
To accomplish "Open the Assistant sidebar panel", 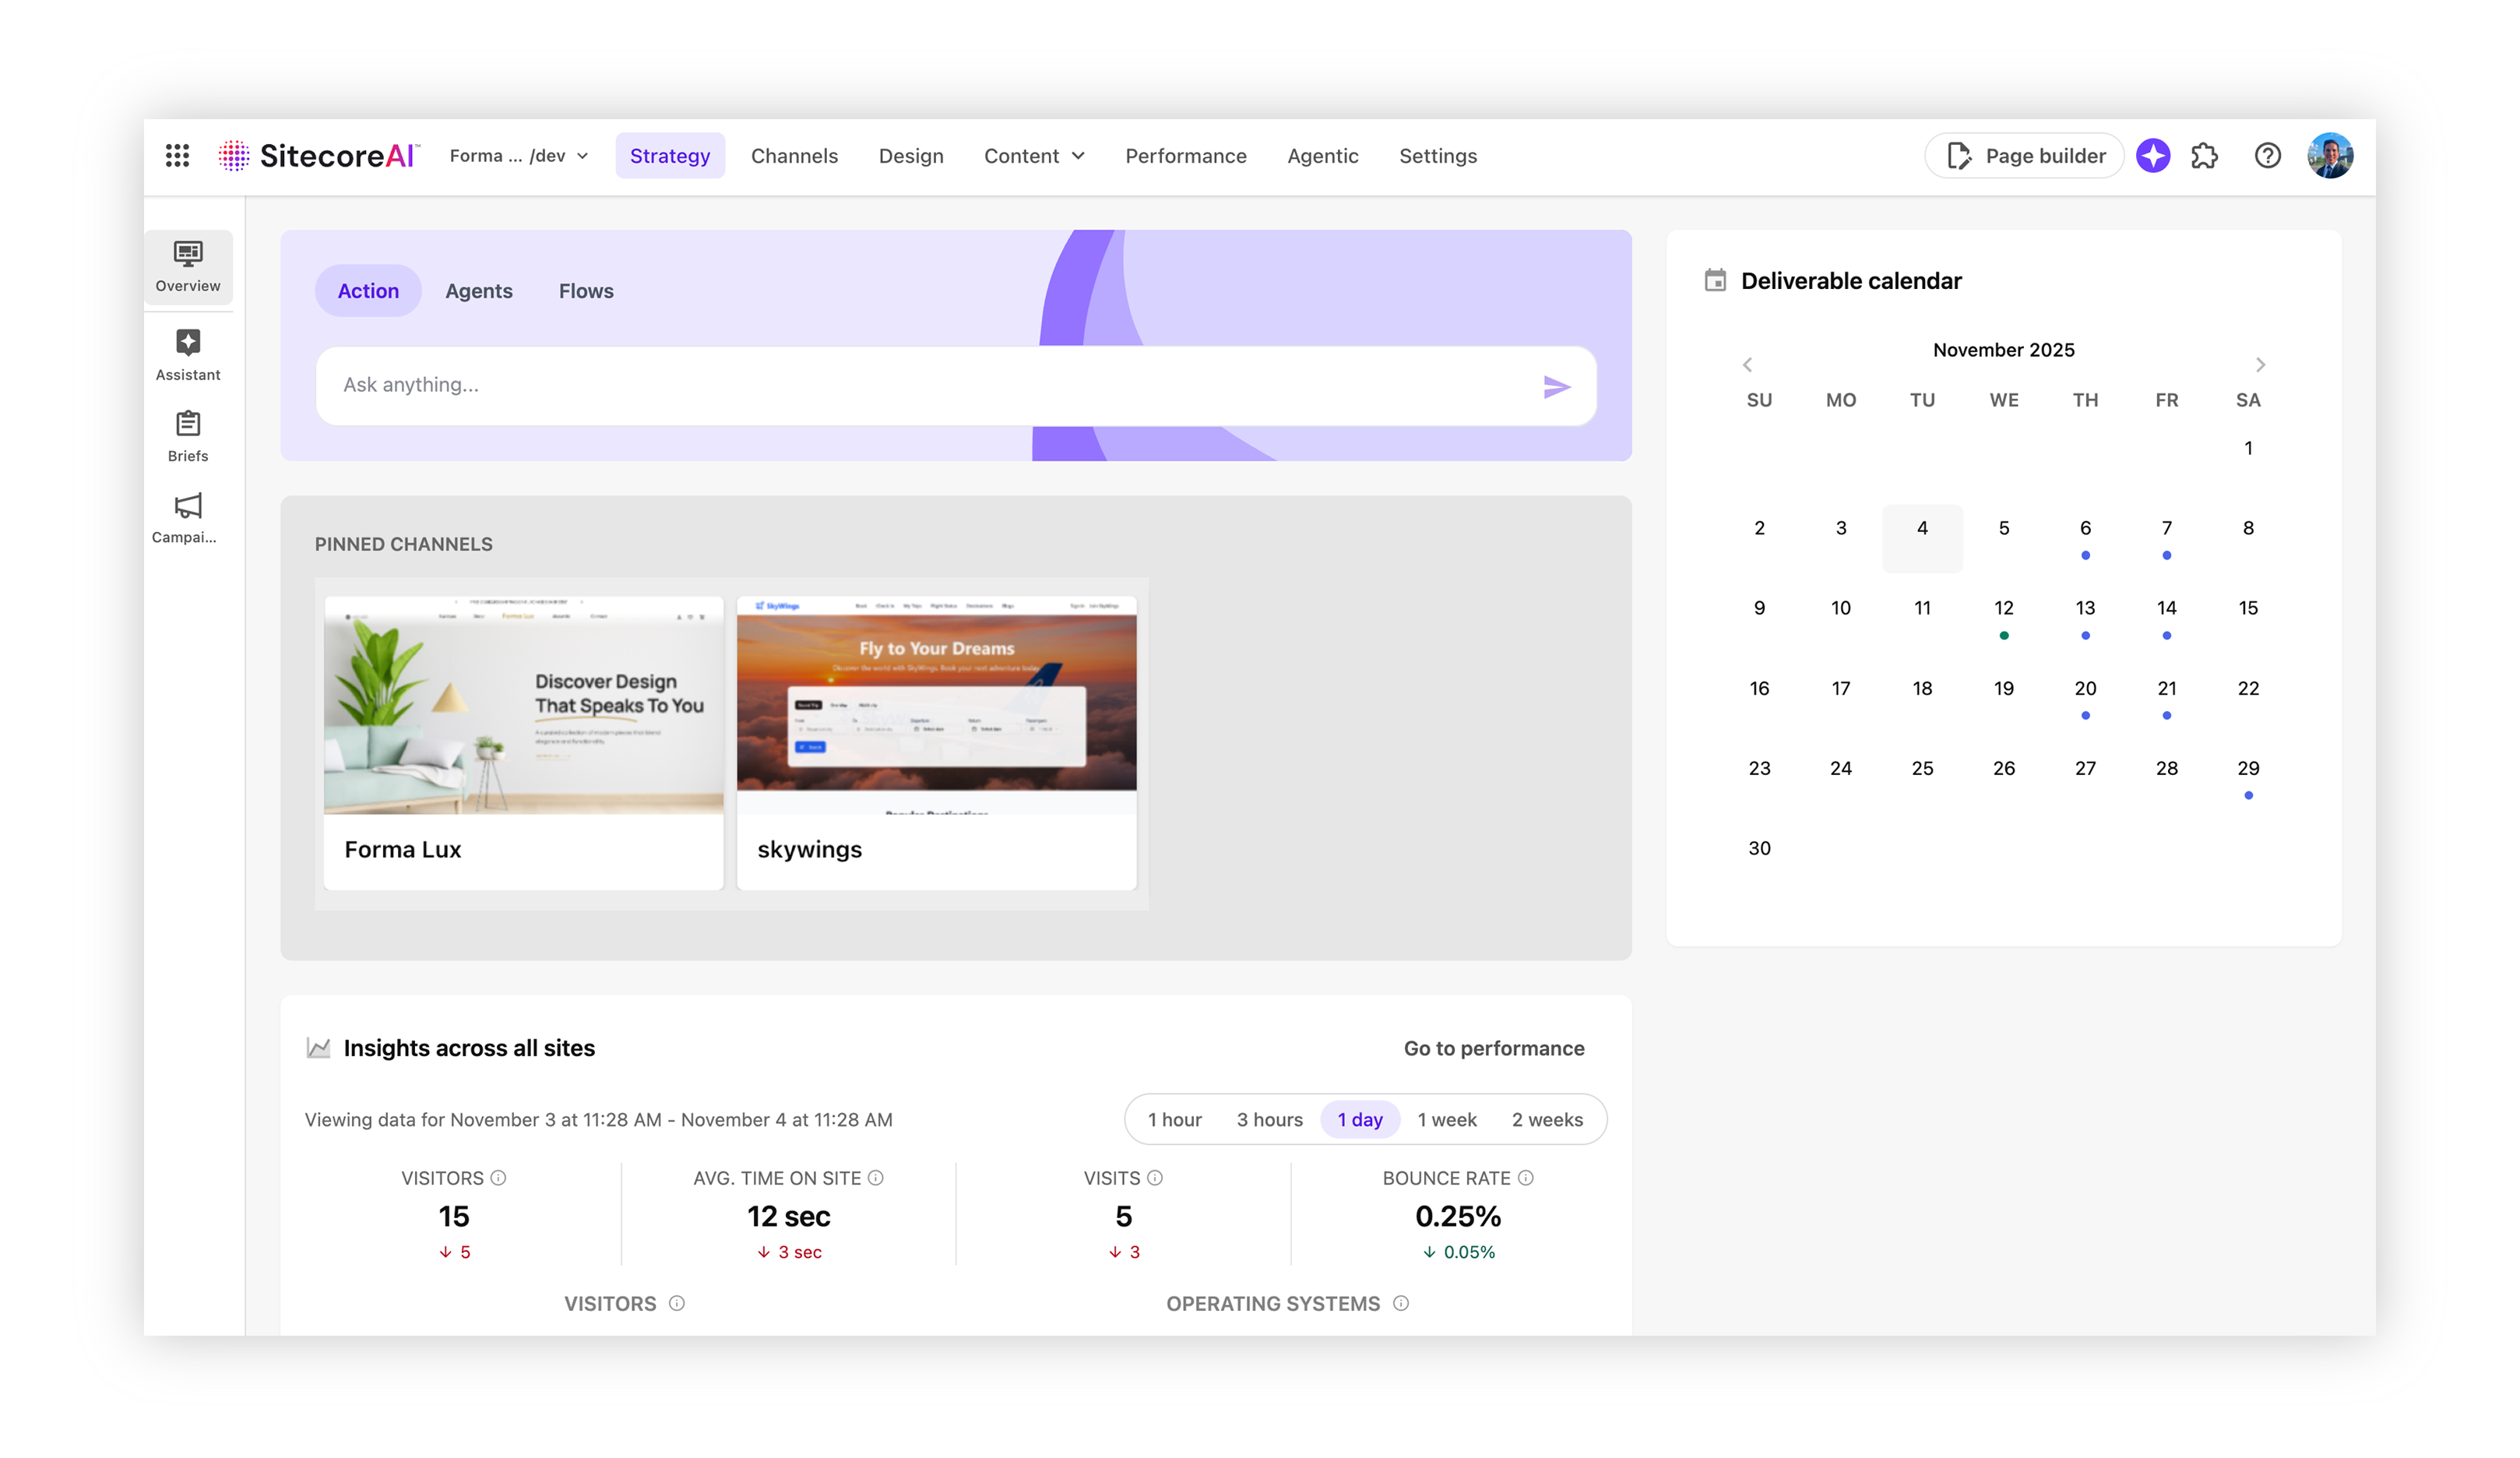I will [188, 355].
